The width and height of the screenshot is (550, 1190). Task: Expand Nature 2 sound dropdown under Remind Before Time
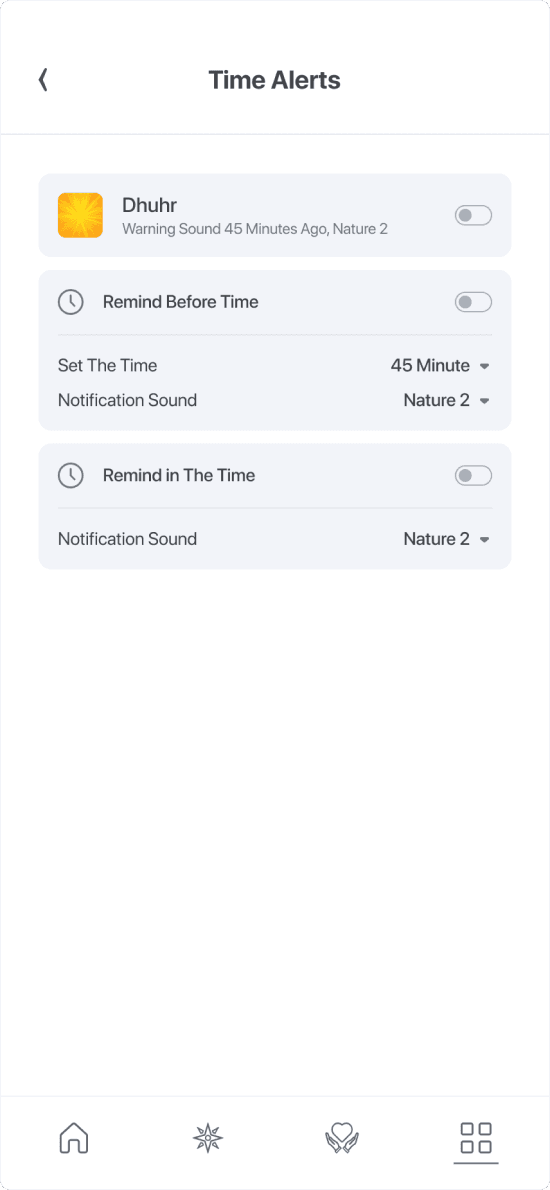(x=446, y=400)
